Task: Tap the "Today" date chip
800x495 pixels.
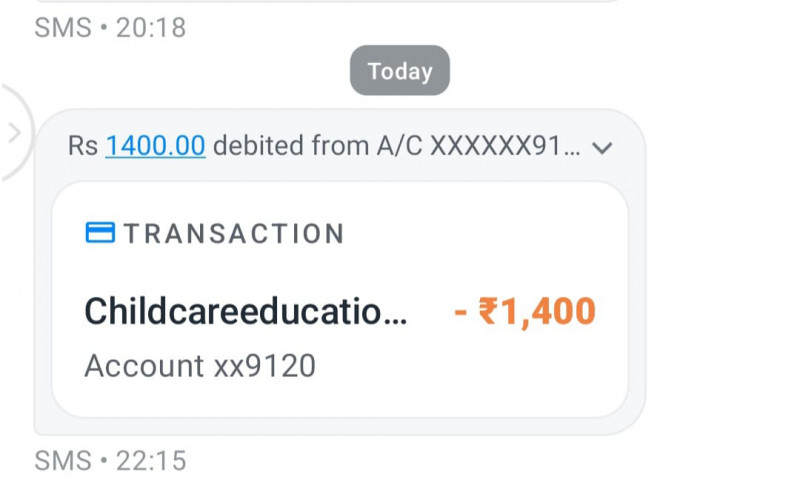Action: coord(399,71)
